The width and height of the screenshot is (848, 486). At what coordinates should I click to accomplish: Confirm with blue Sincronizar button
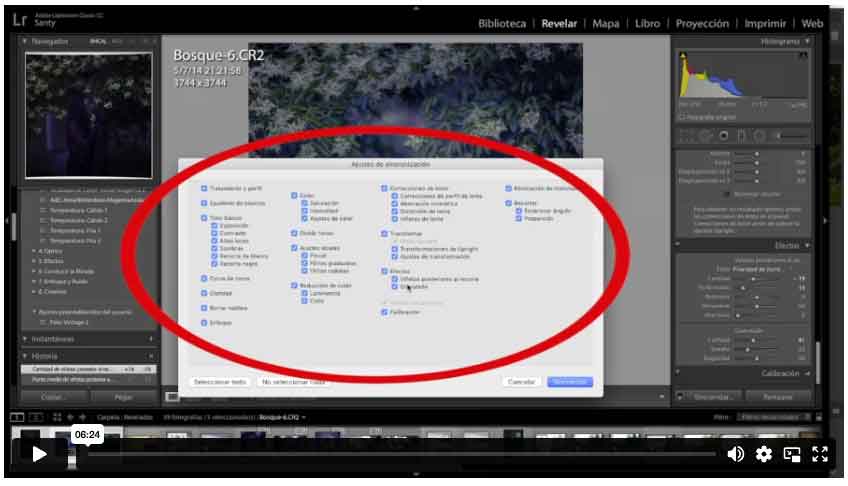coord(570,382)
